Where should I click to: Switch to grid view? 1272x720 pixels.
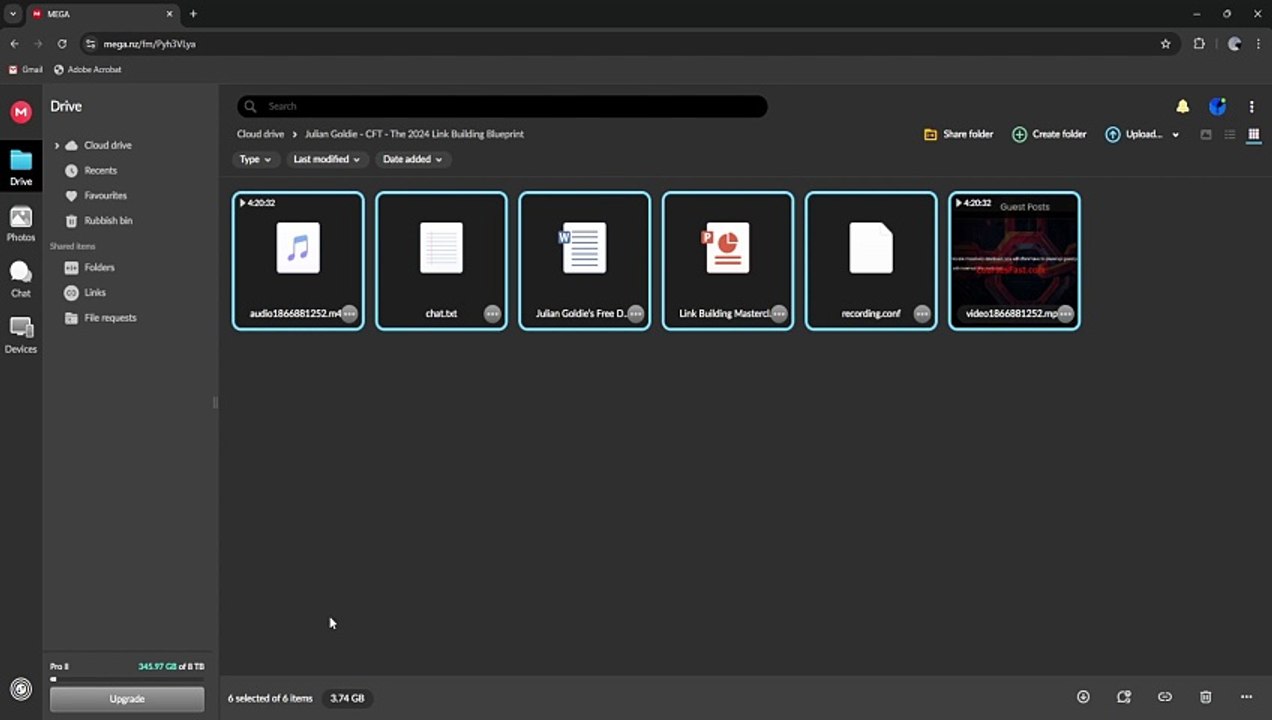[x=1253, y=135]
